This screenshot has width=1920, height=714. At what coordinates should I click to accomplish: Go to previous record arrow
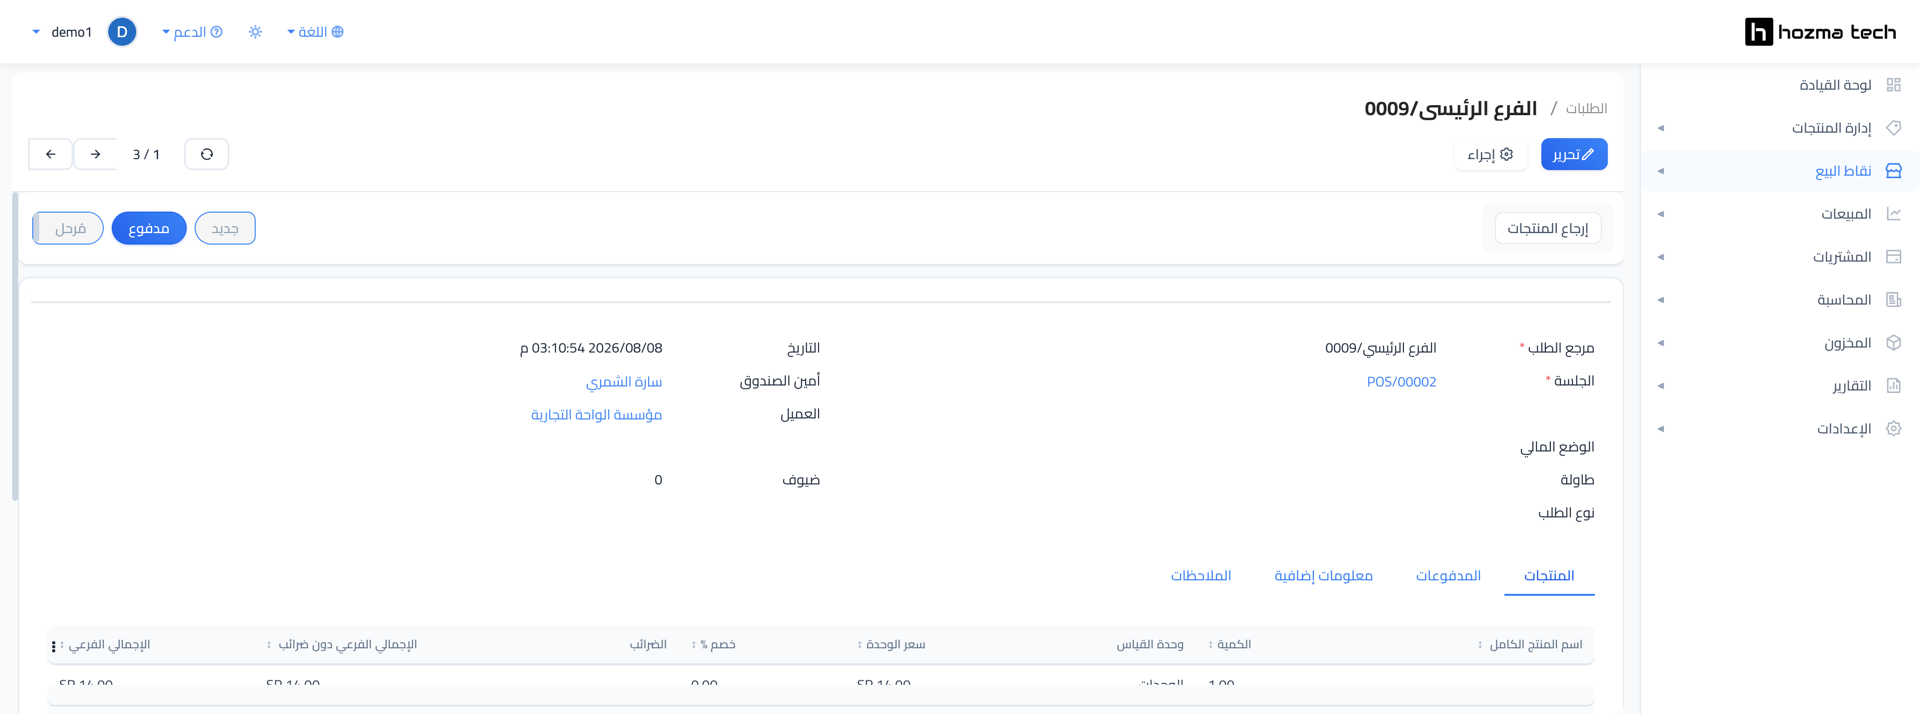pyautogui.click(x=50, y=154)
